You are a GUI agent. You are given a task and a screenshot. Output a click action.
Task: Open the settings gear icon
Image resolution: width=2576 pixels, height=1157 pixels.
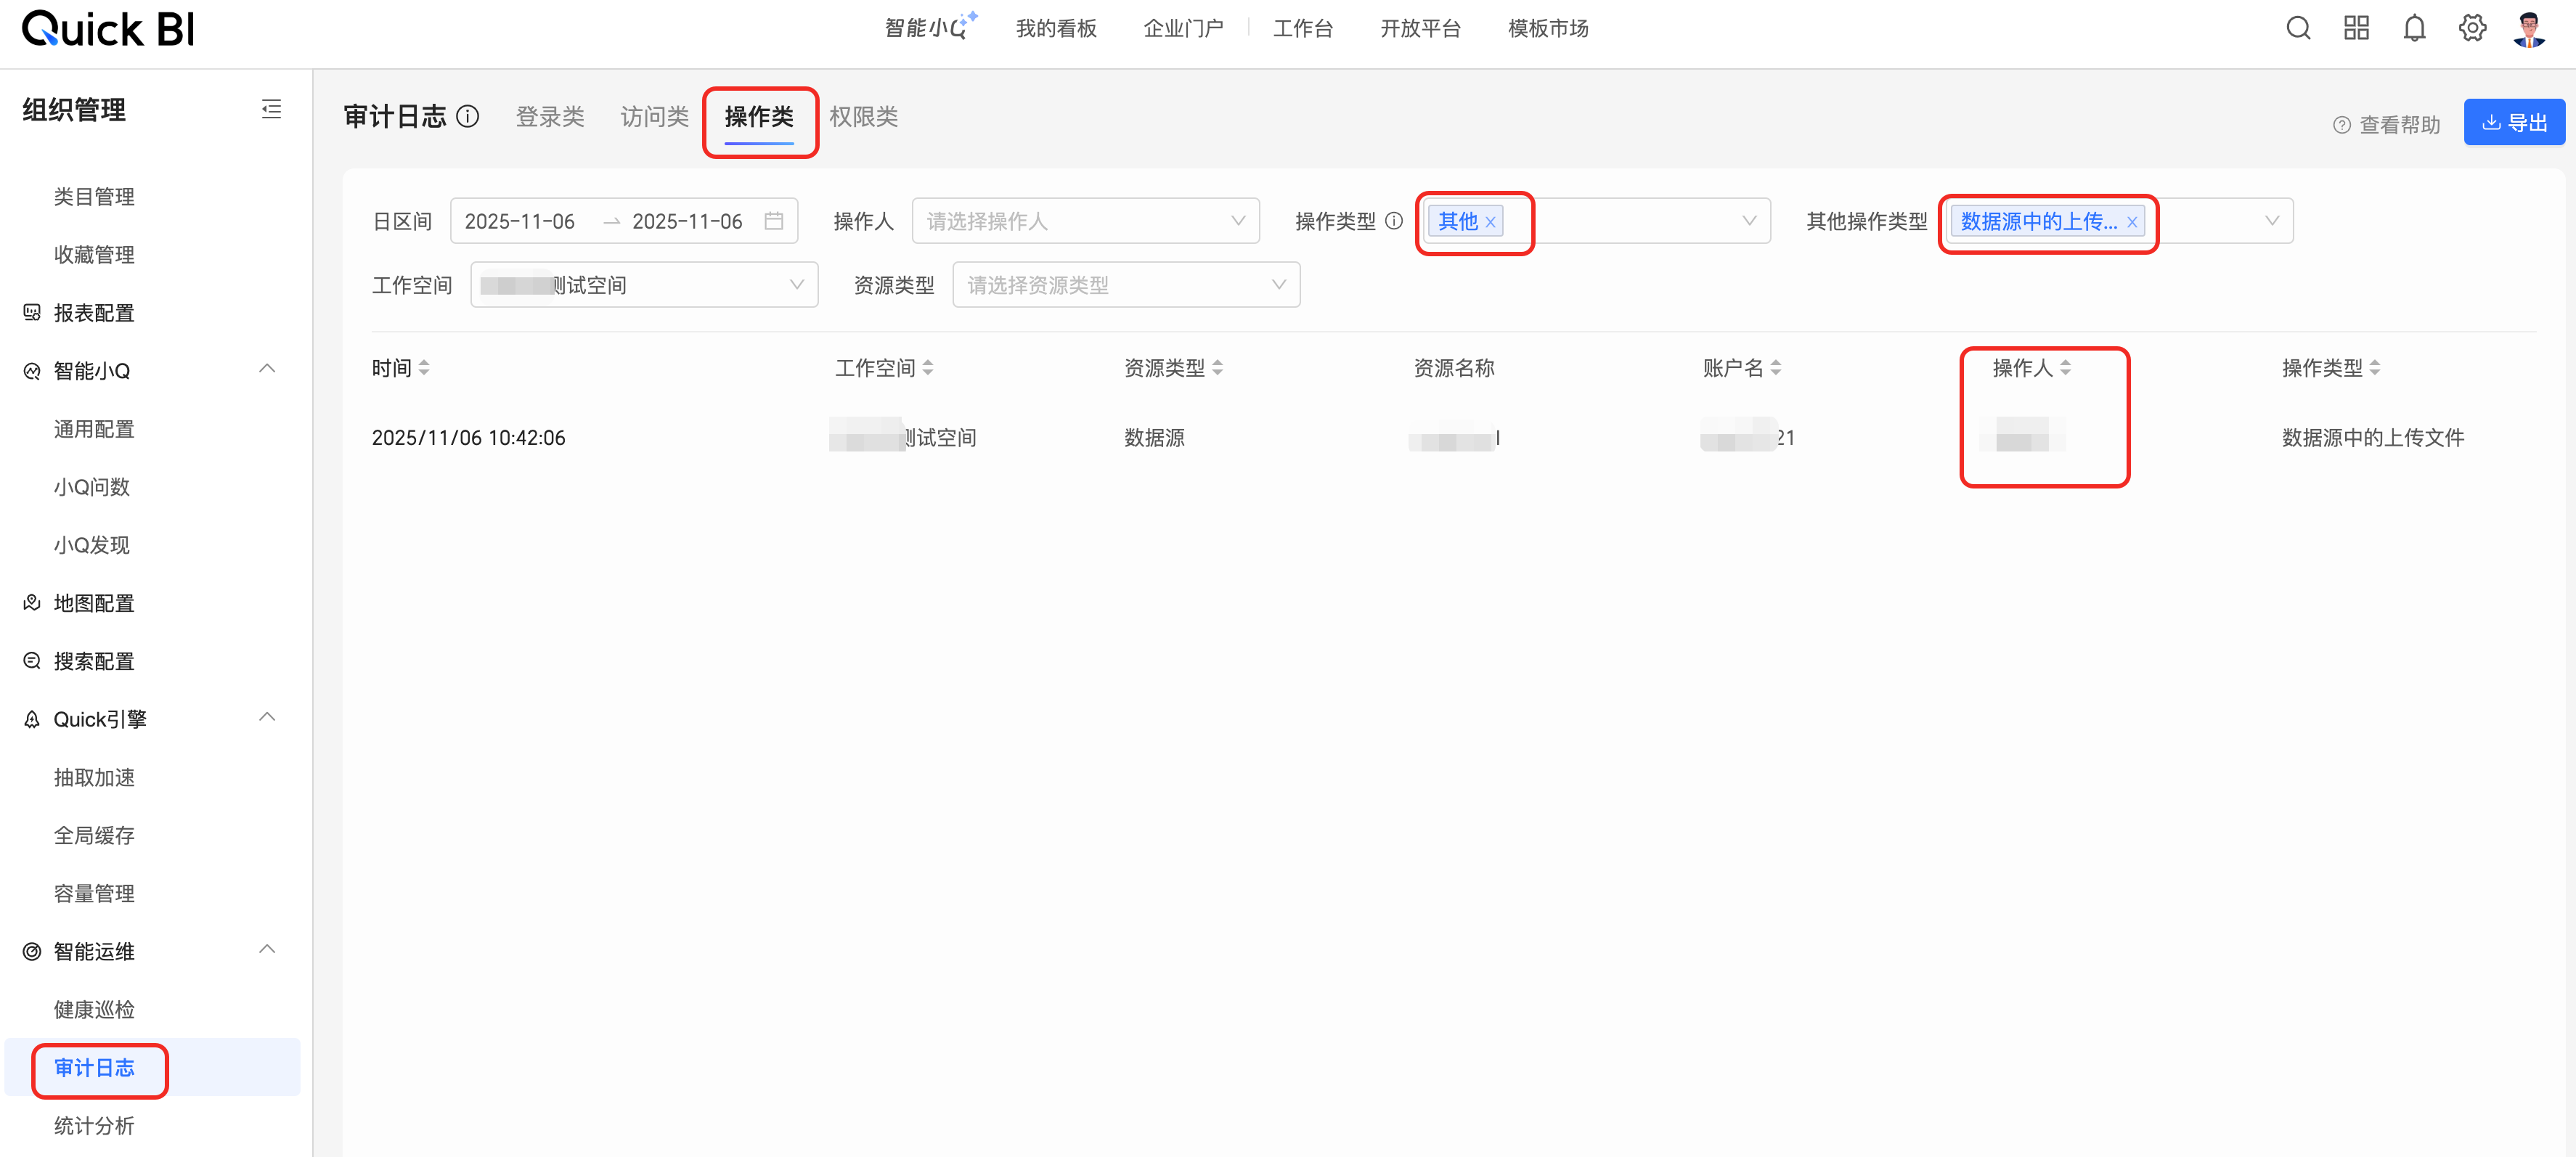click(2472, 28)
